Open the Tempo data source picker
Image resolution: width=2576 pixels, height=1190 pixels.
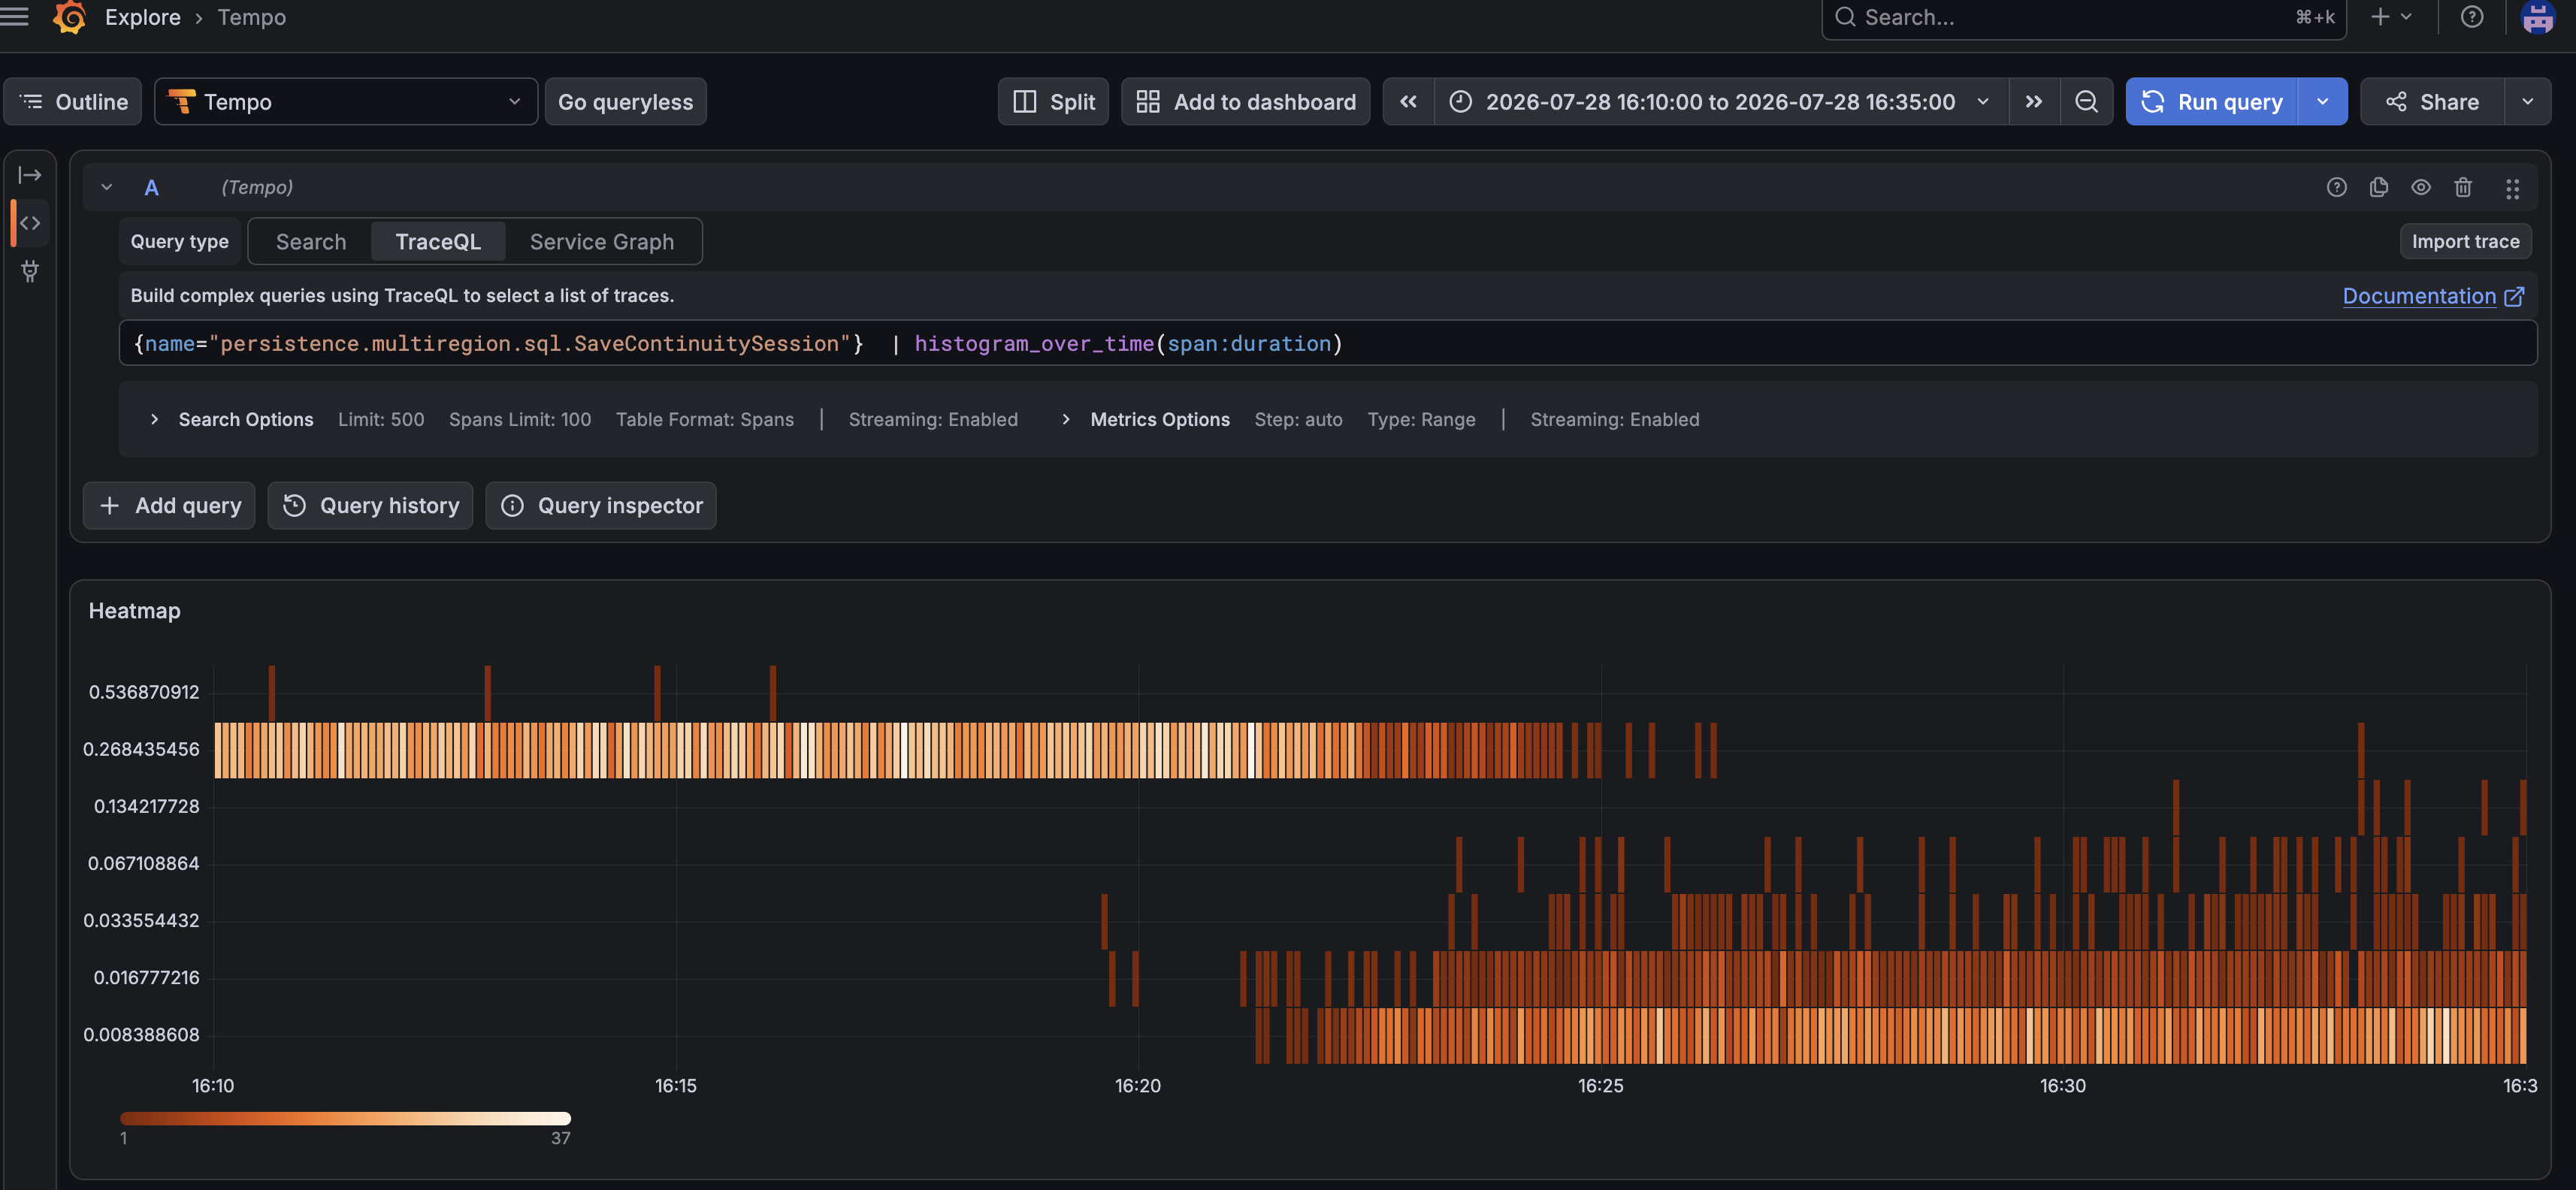[x=346, y=102]
